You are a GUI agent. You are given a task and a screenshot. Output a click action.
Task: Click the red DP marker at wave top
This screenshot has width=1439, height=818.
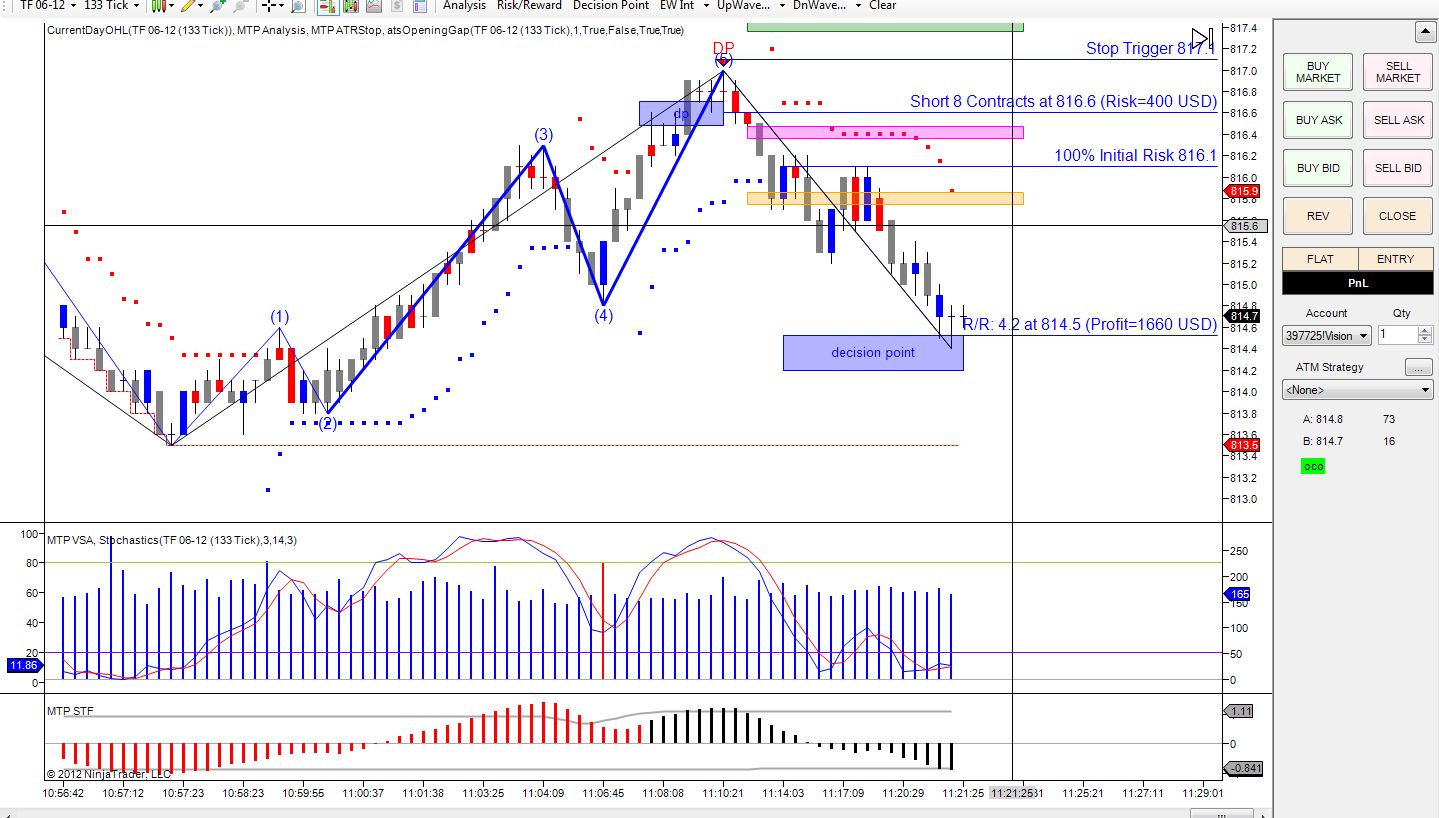pos(723,48)
